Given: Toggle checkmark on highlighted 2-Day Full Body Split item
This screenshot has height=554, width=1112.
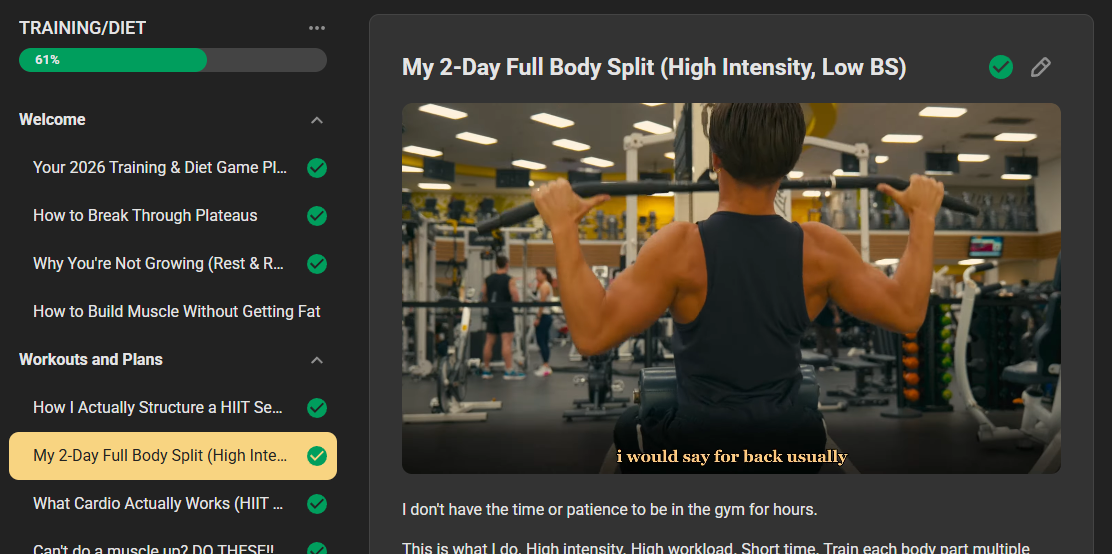Looking at the screenshot, I should point(317,456).
